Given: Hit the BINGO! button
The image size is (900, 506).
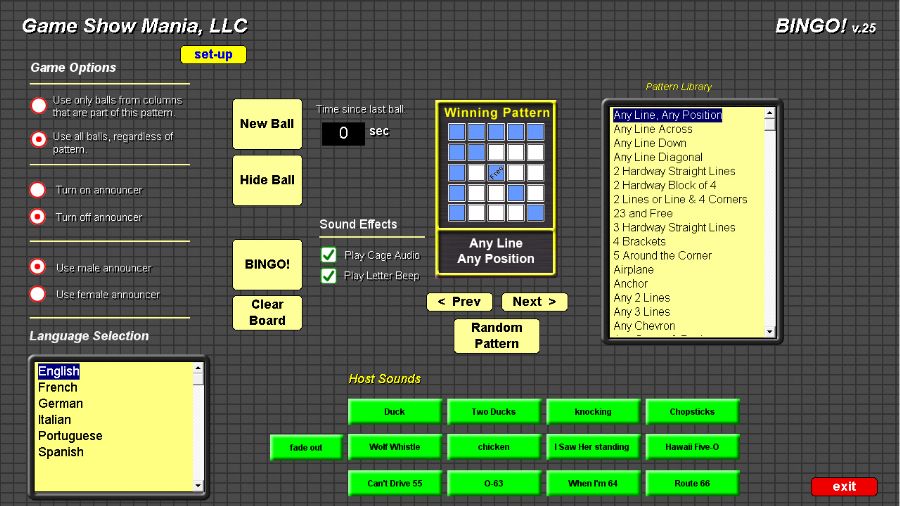Looking at the screenshot, I should (267, 265).
